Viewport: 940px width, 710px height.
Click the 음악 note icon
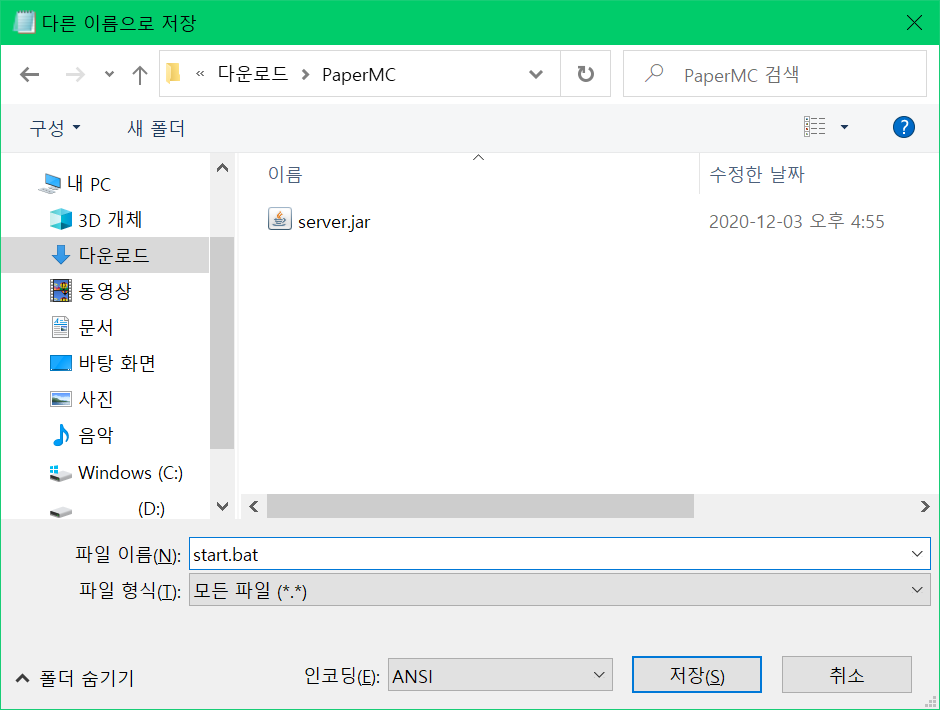[61, 435]
